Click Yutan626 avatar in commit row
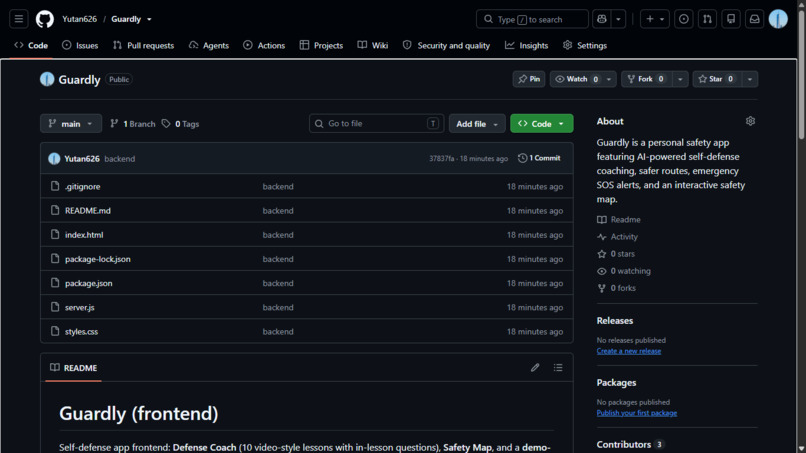The image size is (806, 453). 54,158
